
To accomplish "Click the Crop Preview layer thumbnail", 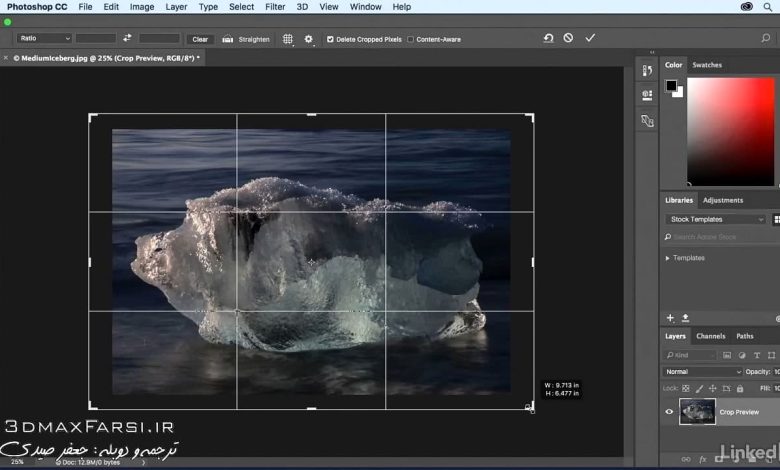I will [x=697, y=411].
